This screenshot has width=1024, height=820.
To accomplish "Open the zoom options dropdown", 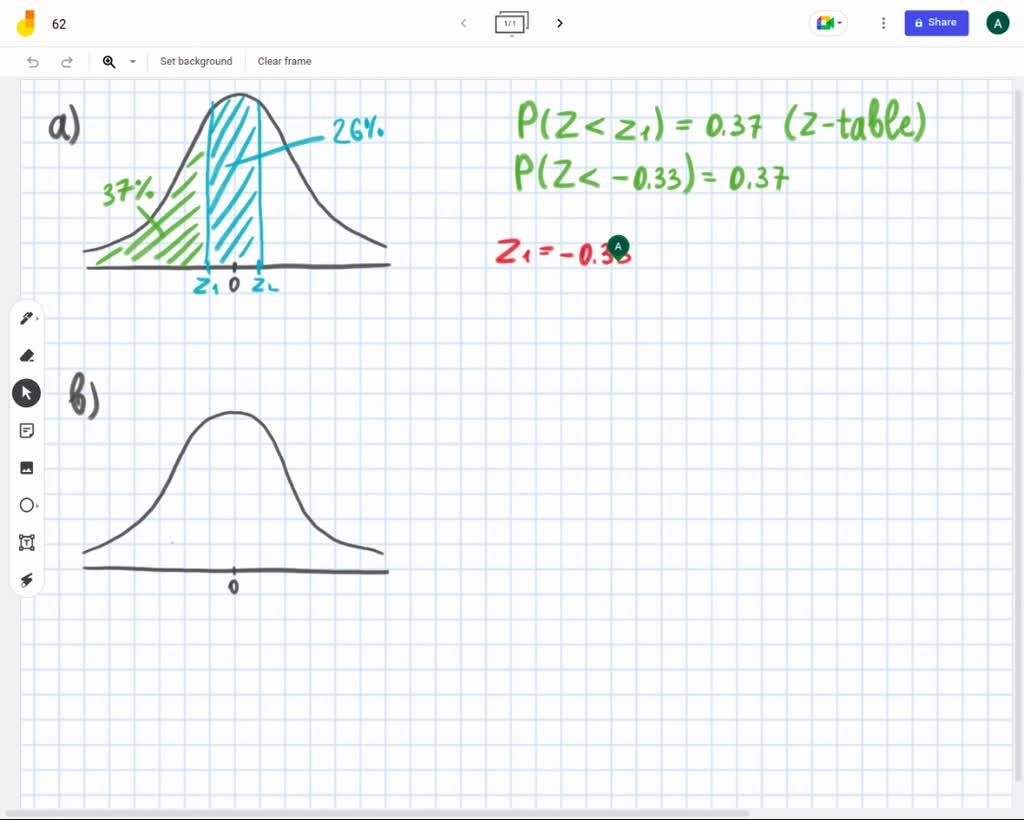I will [x=132, y=61].
